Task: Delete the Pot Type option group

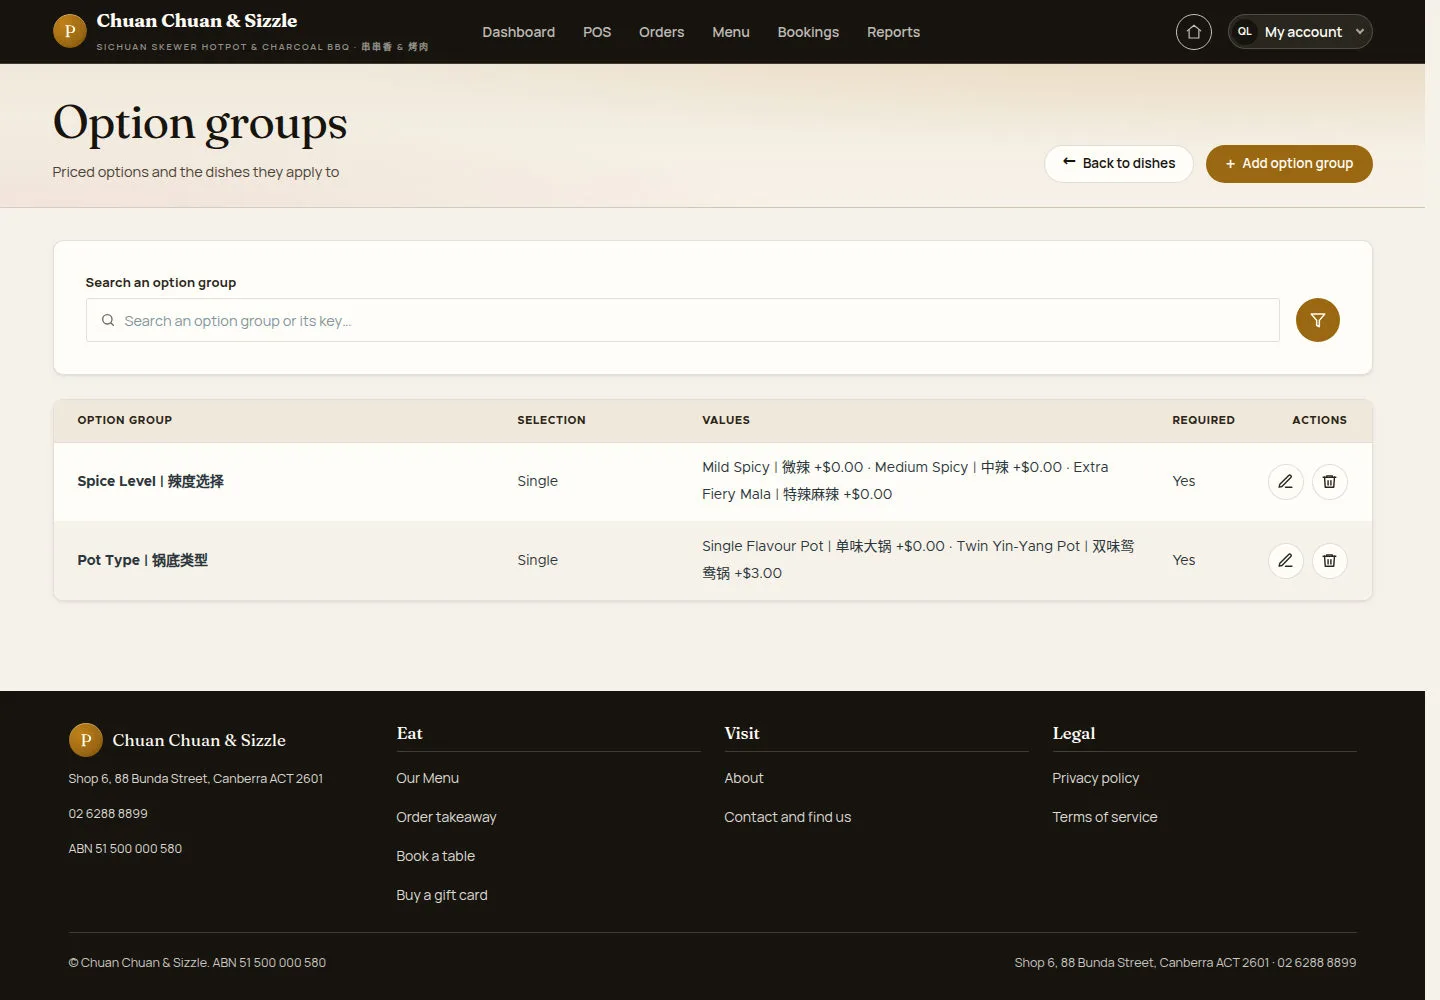Action: pyautogui.click(x=1329, y=561)
